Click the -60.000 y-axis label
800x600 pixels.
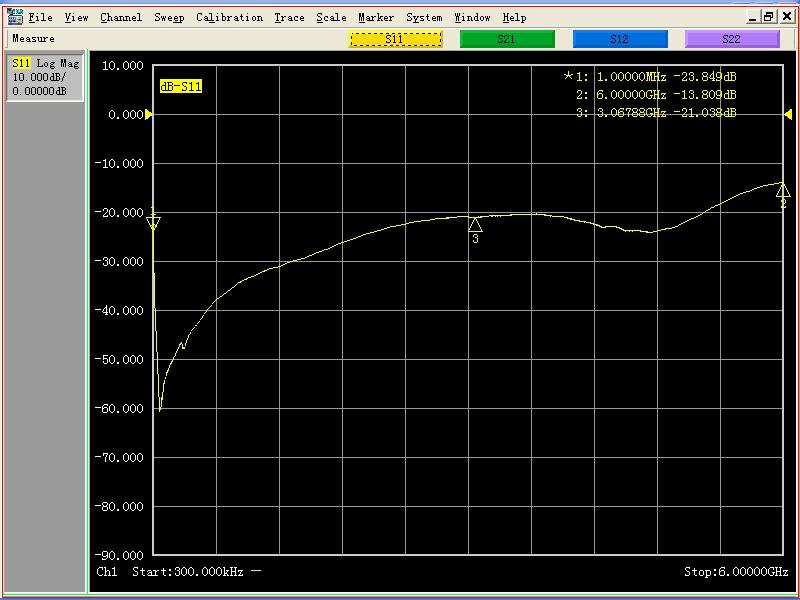click(x=119, y=409)
